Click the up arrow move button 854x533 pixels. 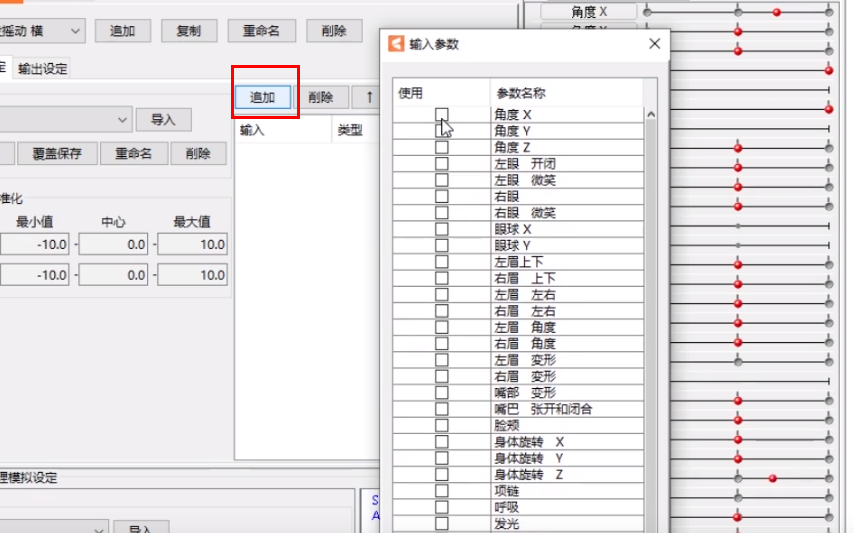(369, 97)
